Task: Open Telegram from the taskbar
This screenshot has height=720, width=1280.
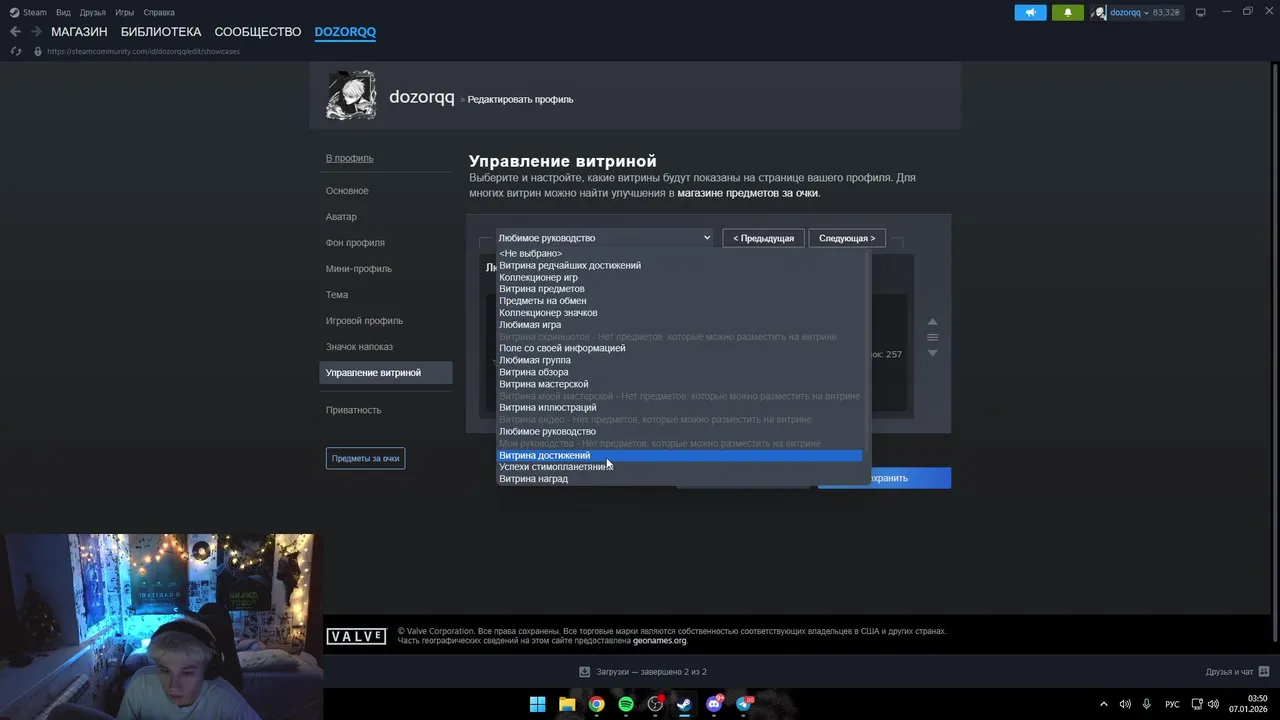Action: click(744, 704)
